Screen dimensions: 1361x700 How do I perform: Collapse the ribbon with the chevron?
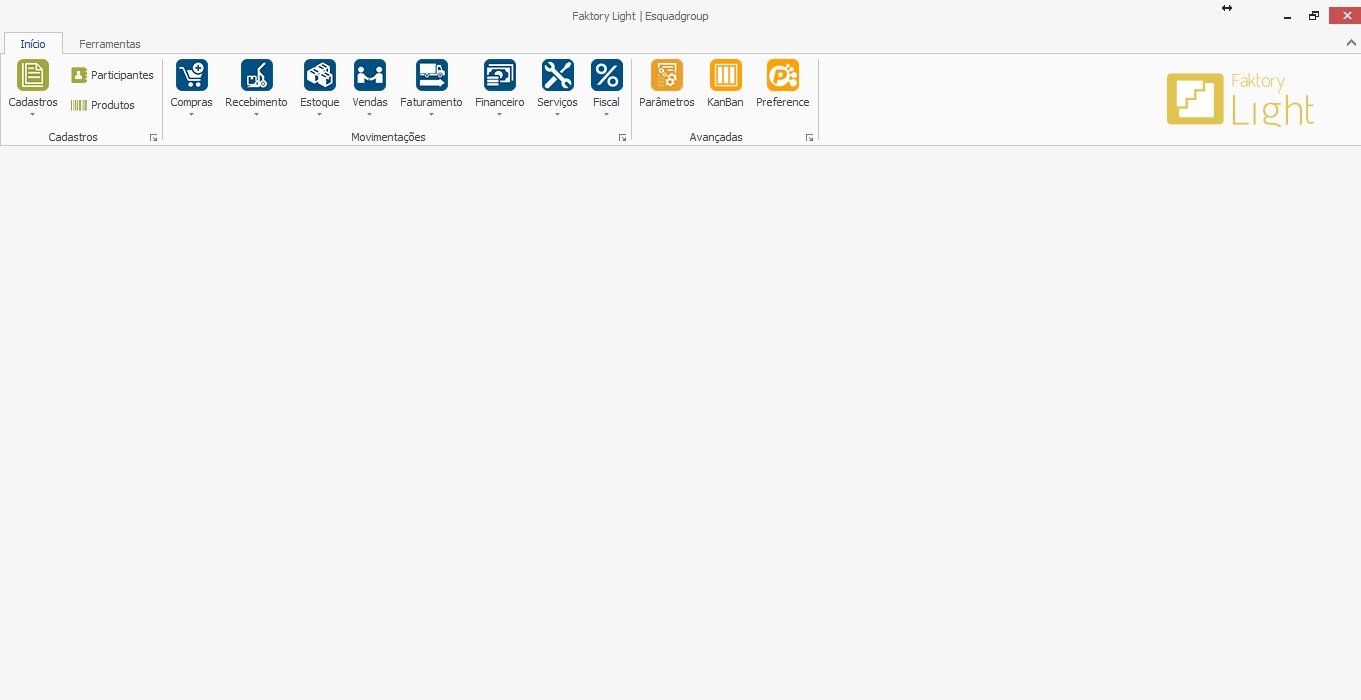[x=1351, y=43]
